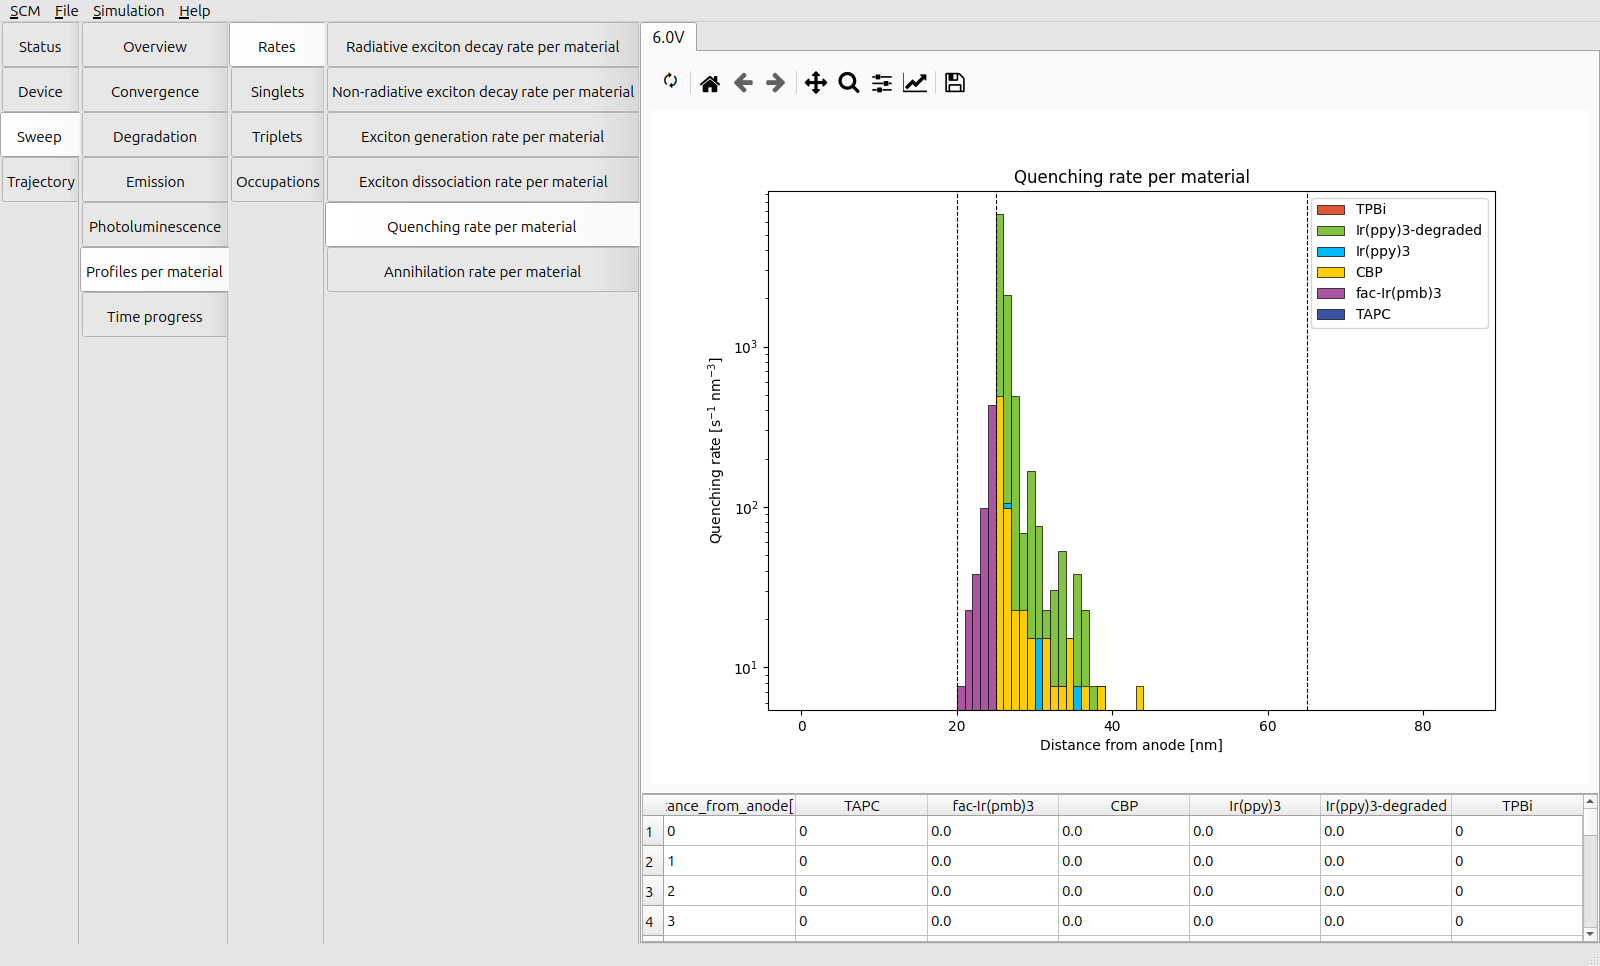The height and width of the screenshot is (966, 1600).
Task: Select the Zoom magnifier tool
Action: (x=849, y=83)
